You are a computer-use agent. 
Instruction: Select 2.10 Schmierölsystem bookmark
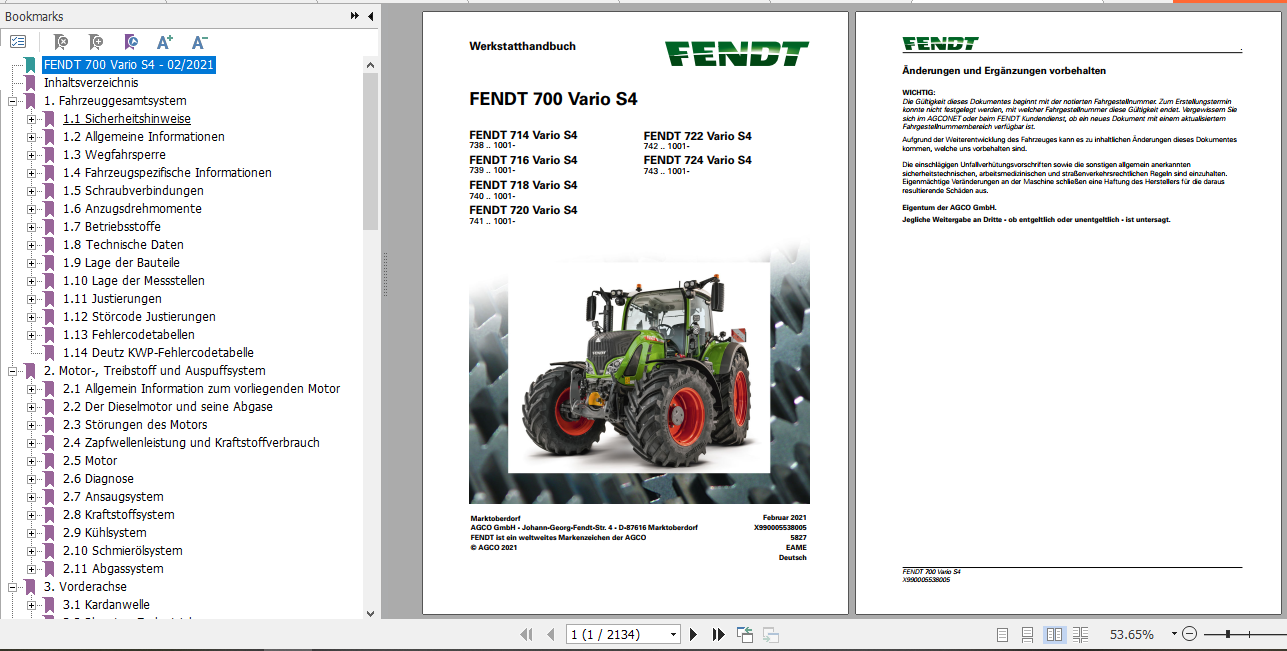(x=122, y=551)
